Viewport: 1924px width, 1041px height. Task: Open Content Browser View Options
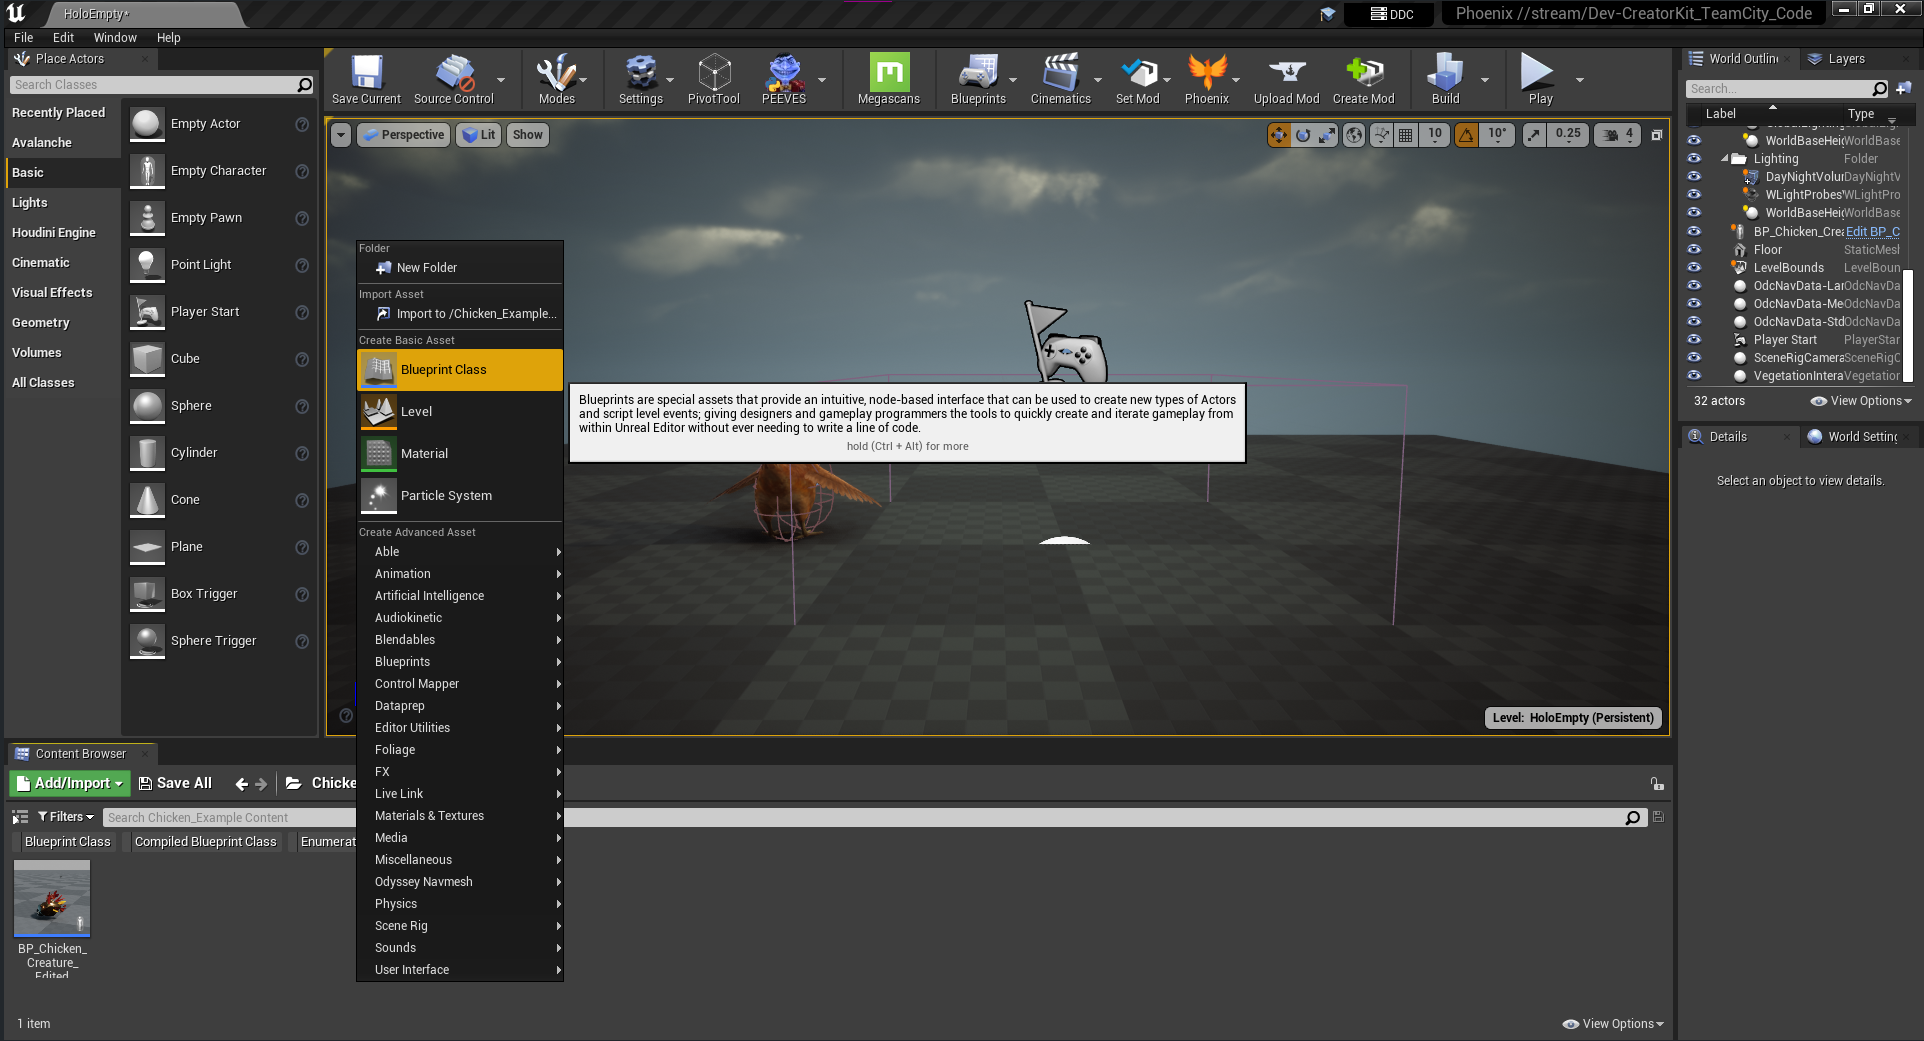pos(1613,1024)
